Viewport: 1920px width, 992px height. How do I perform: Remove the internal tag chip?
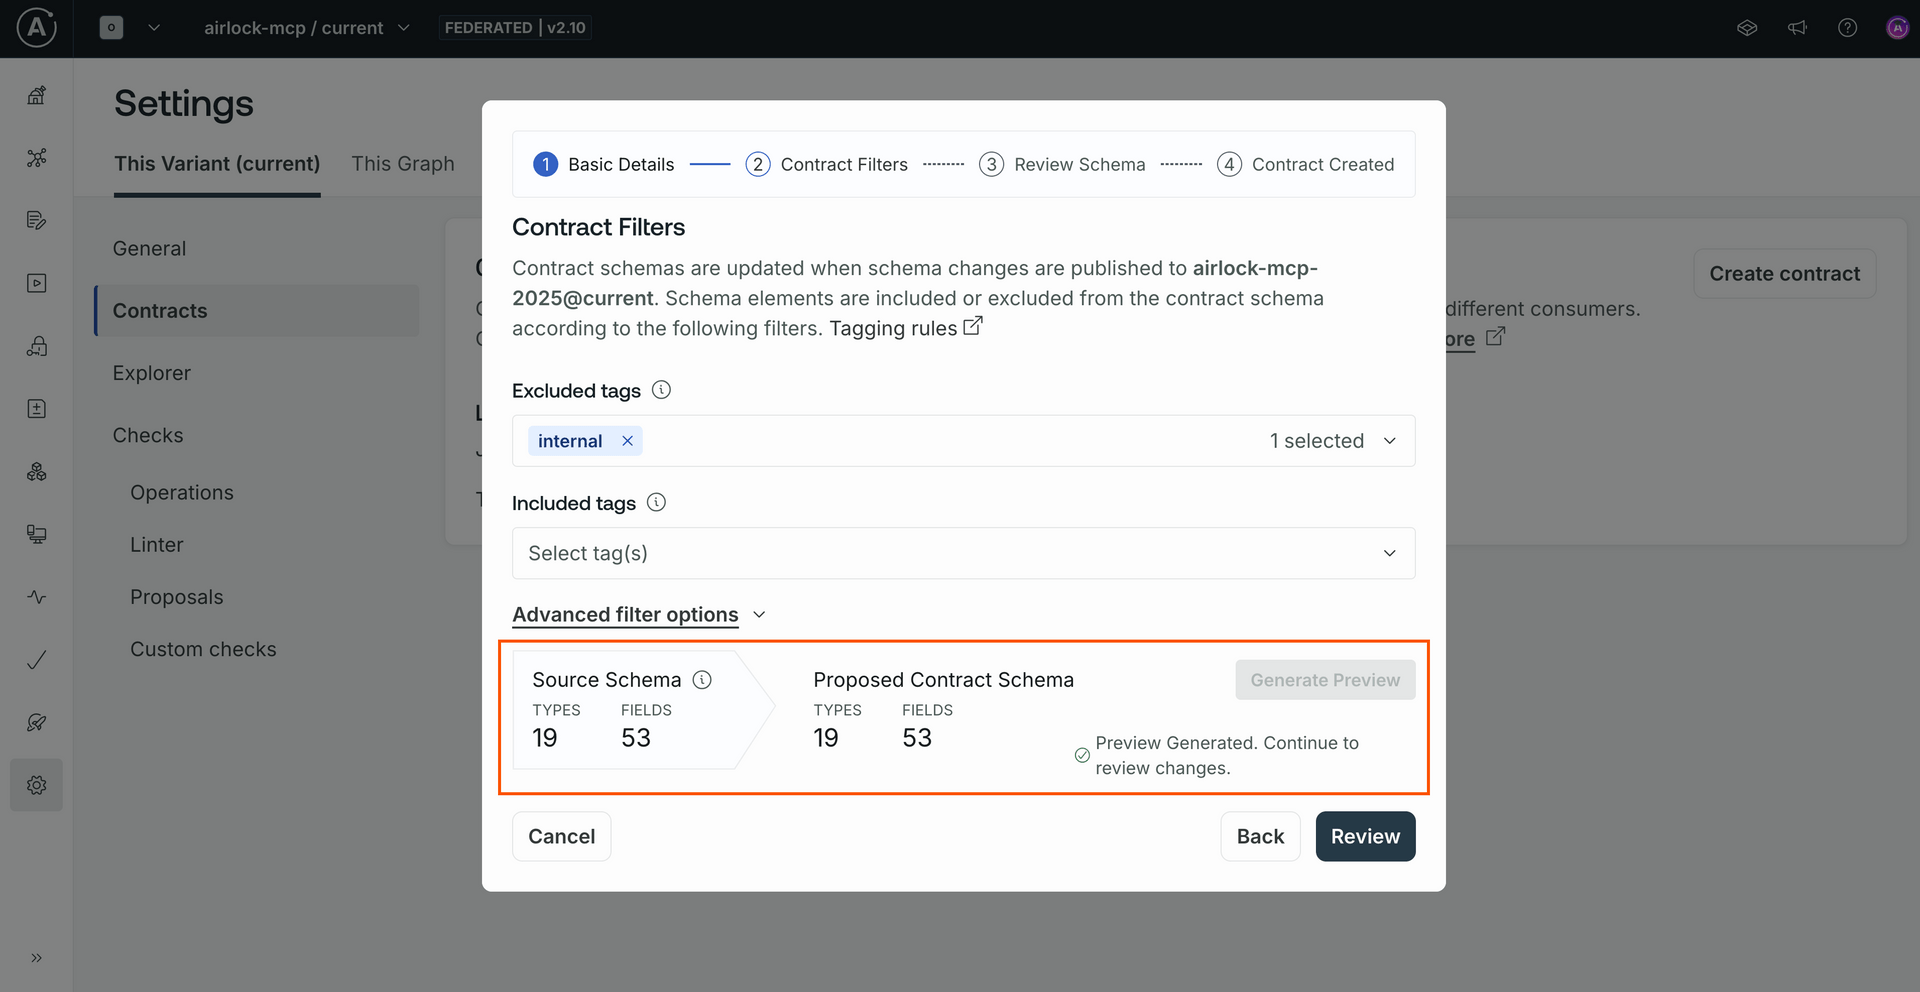click(627, 440)
